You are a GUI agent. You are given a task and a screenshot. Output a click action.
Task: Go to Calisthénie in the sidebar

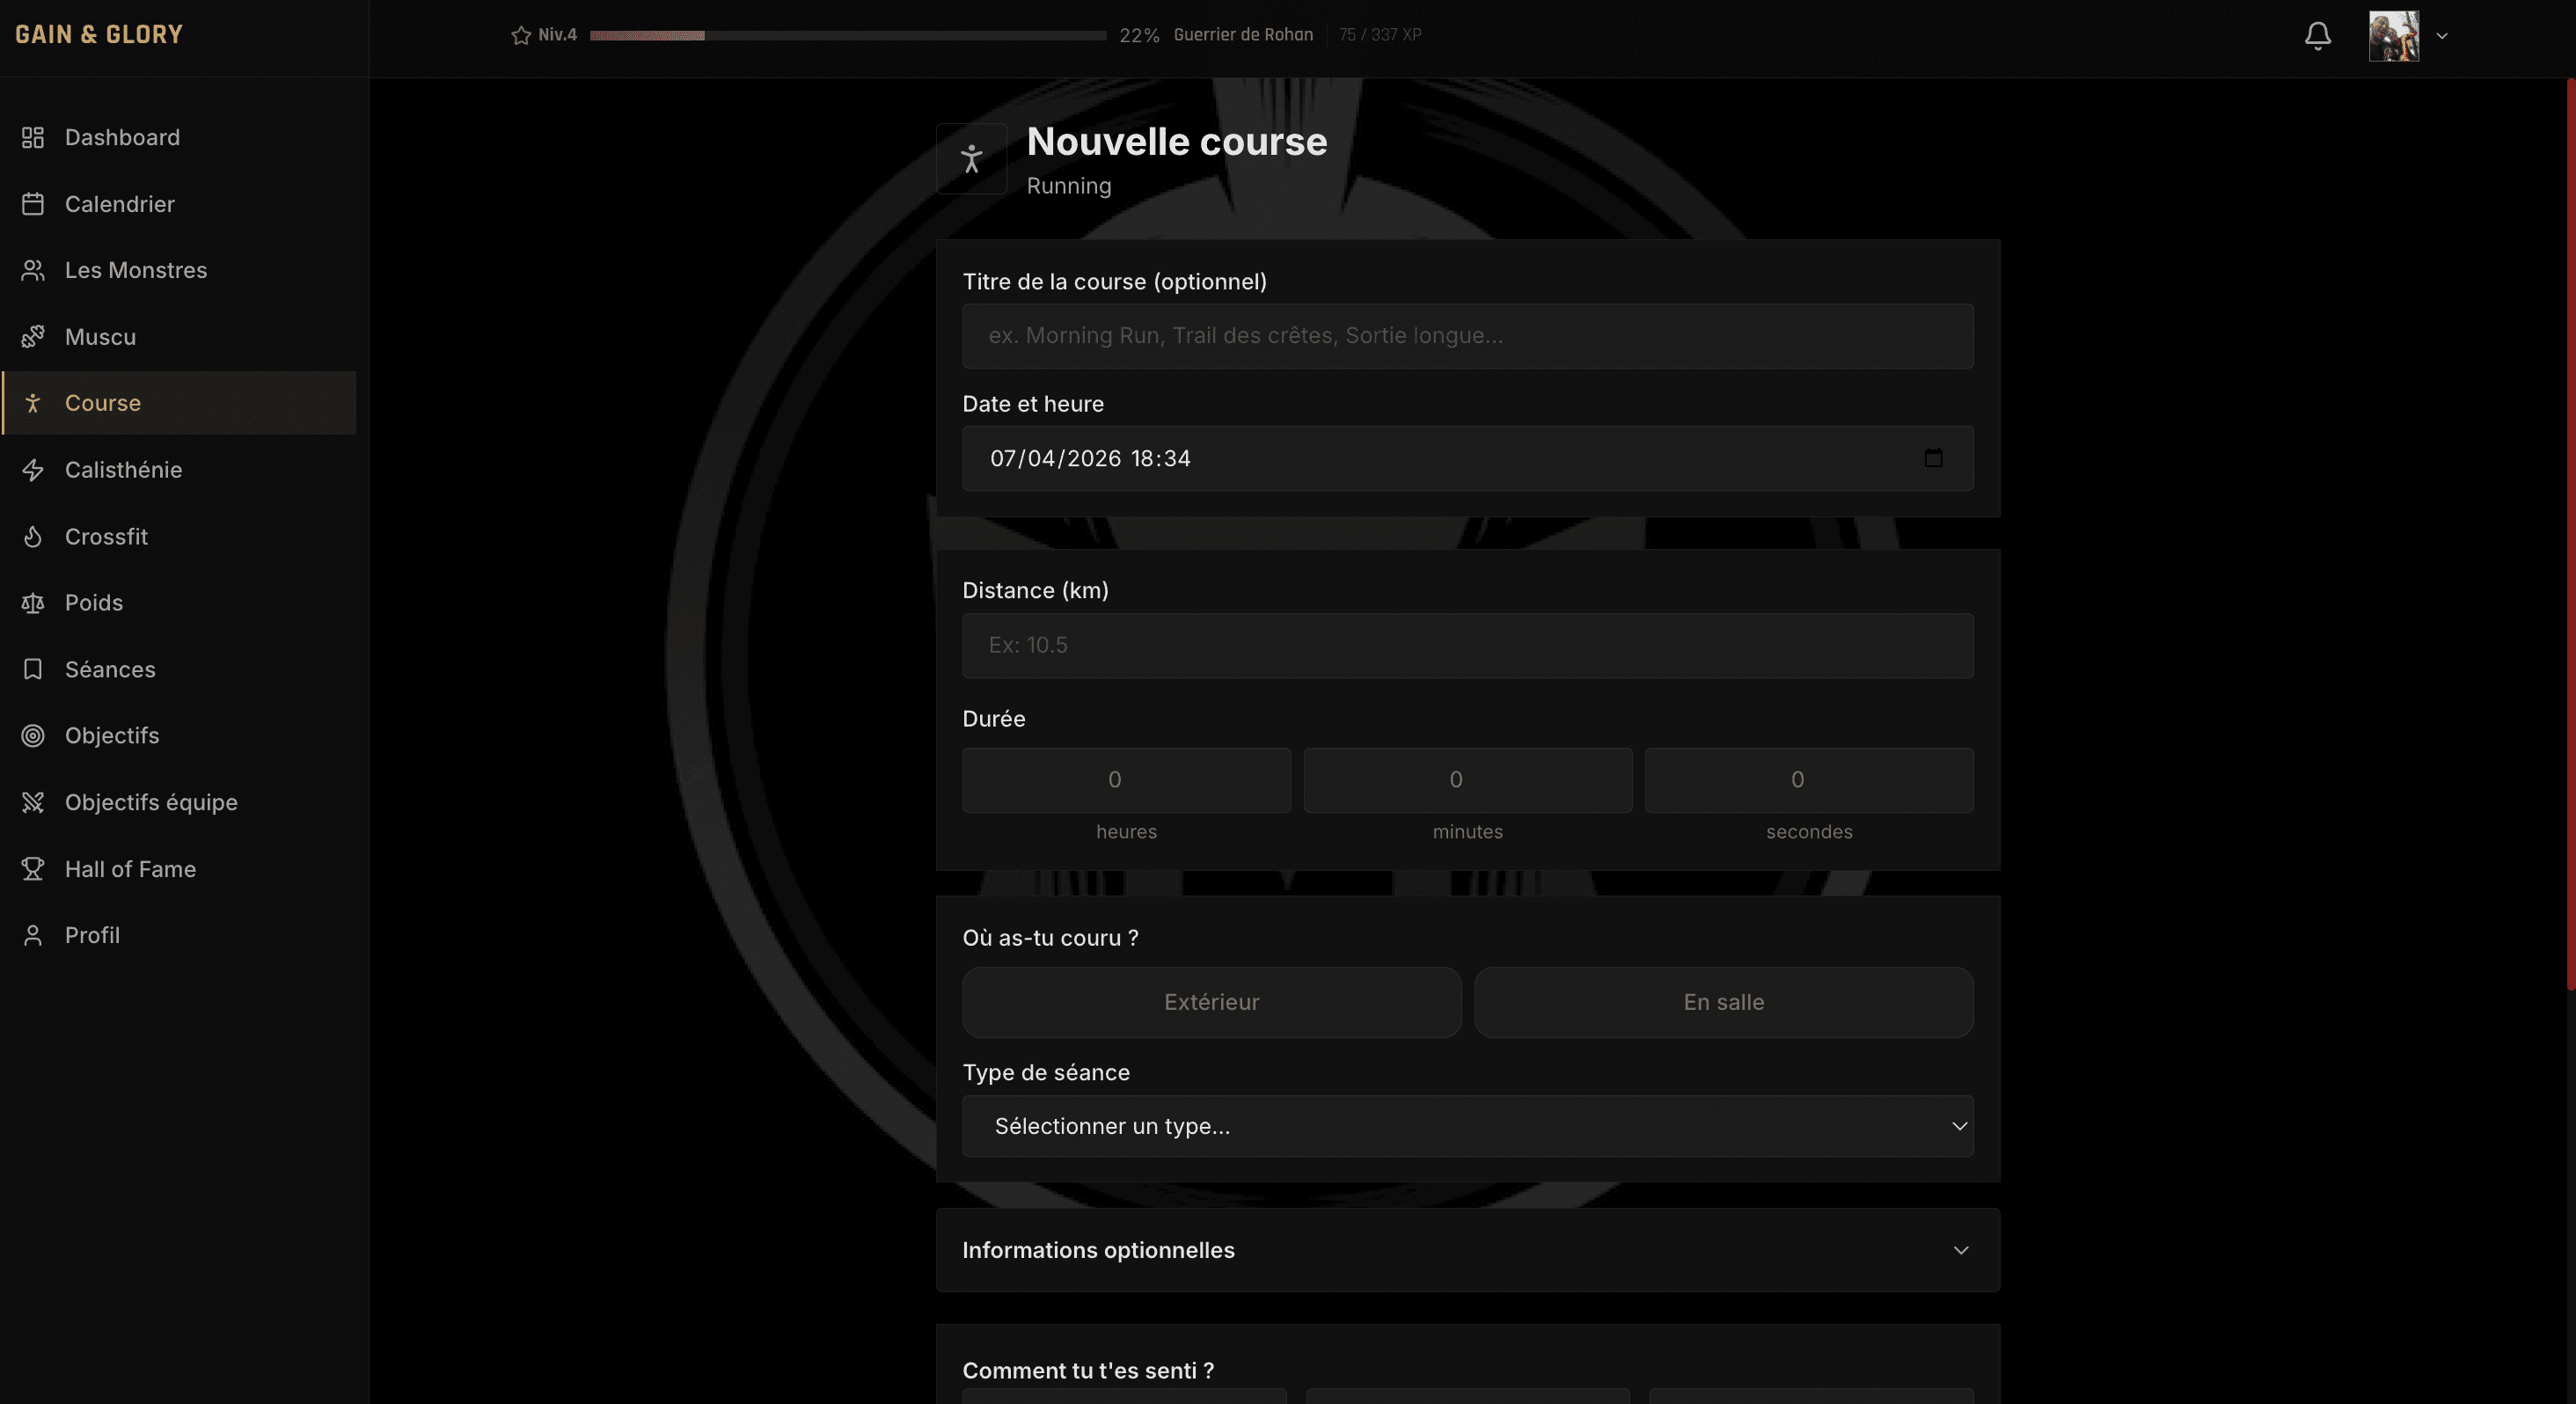click(x=123, y=470)
